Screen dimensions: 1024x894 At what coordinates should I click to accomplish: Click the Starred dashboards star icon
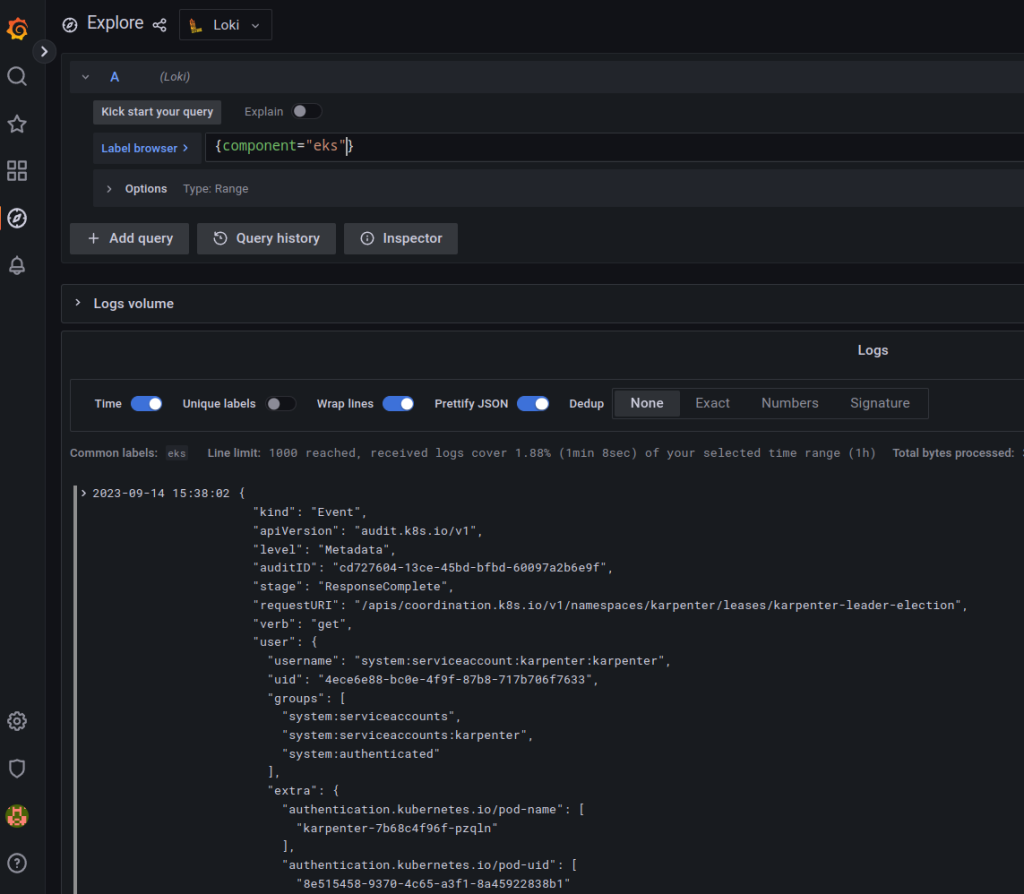[16, 123]
